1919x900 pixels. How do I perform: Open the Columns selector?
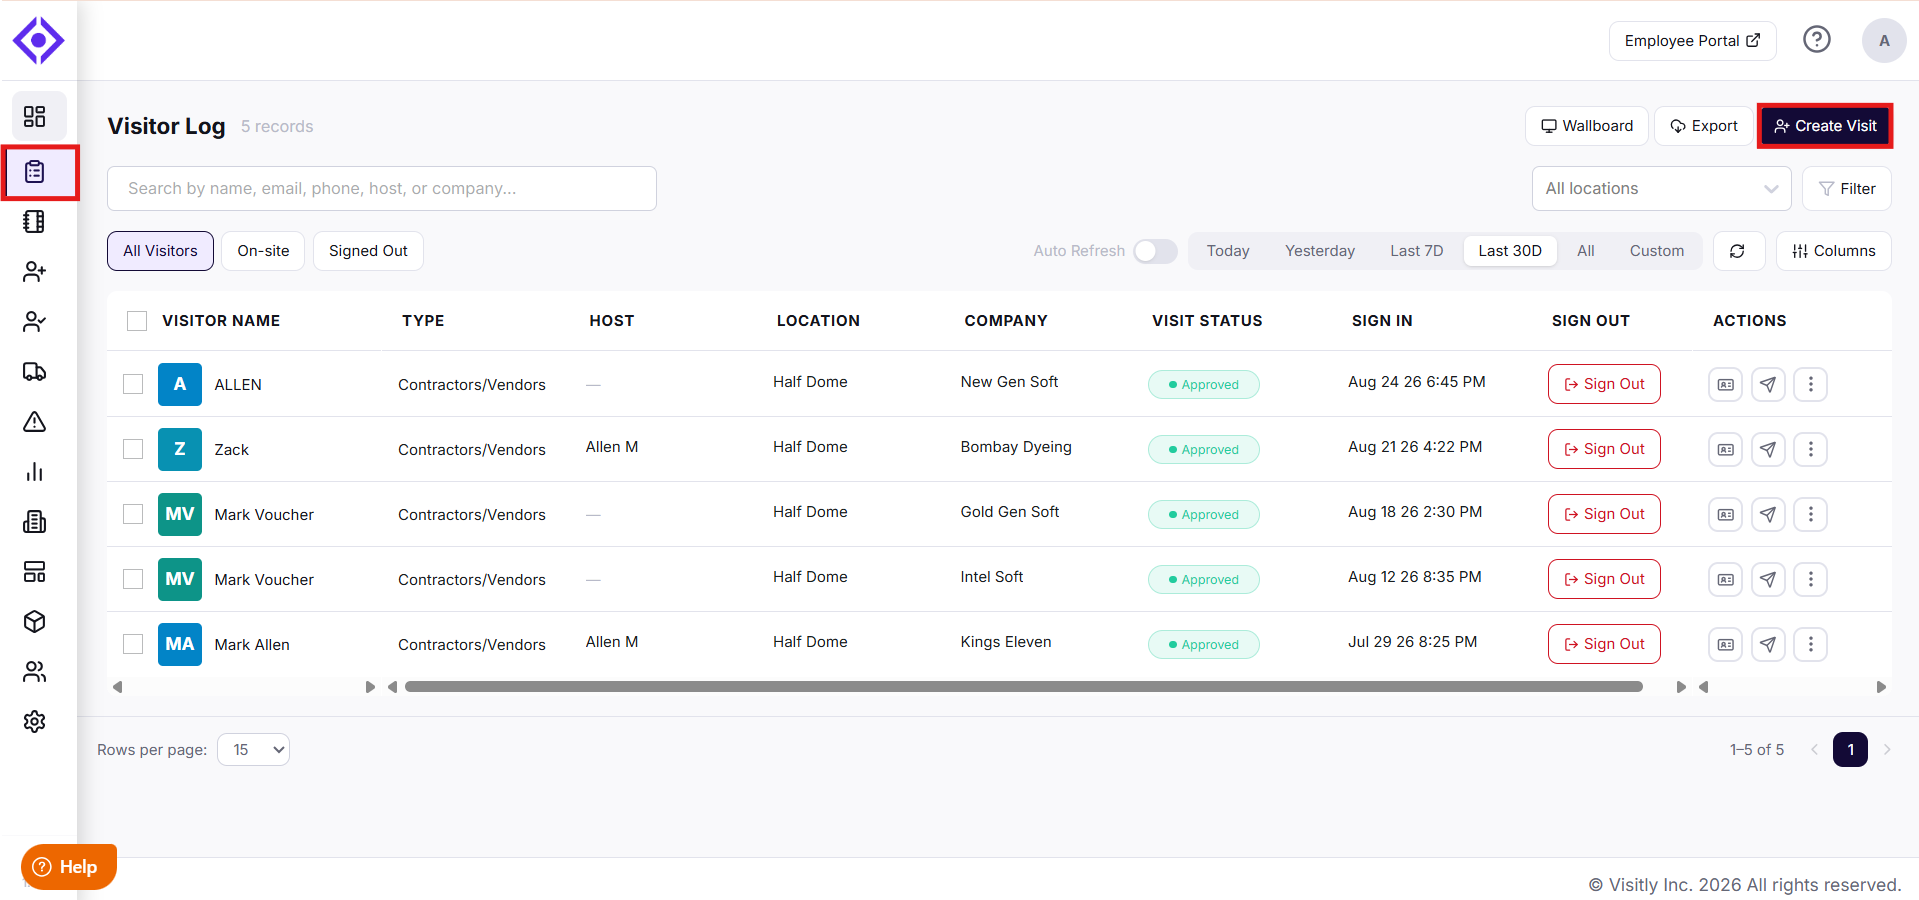point(1834,251)
